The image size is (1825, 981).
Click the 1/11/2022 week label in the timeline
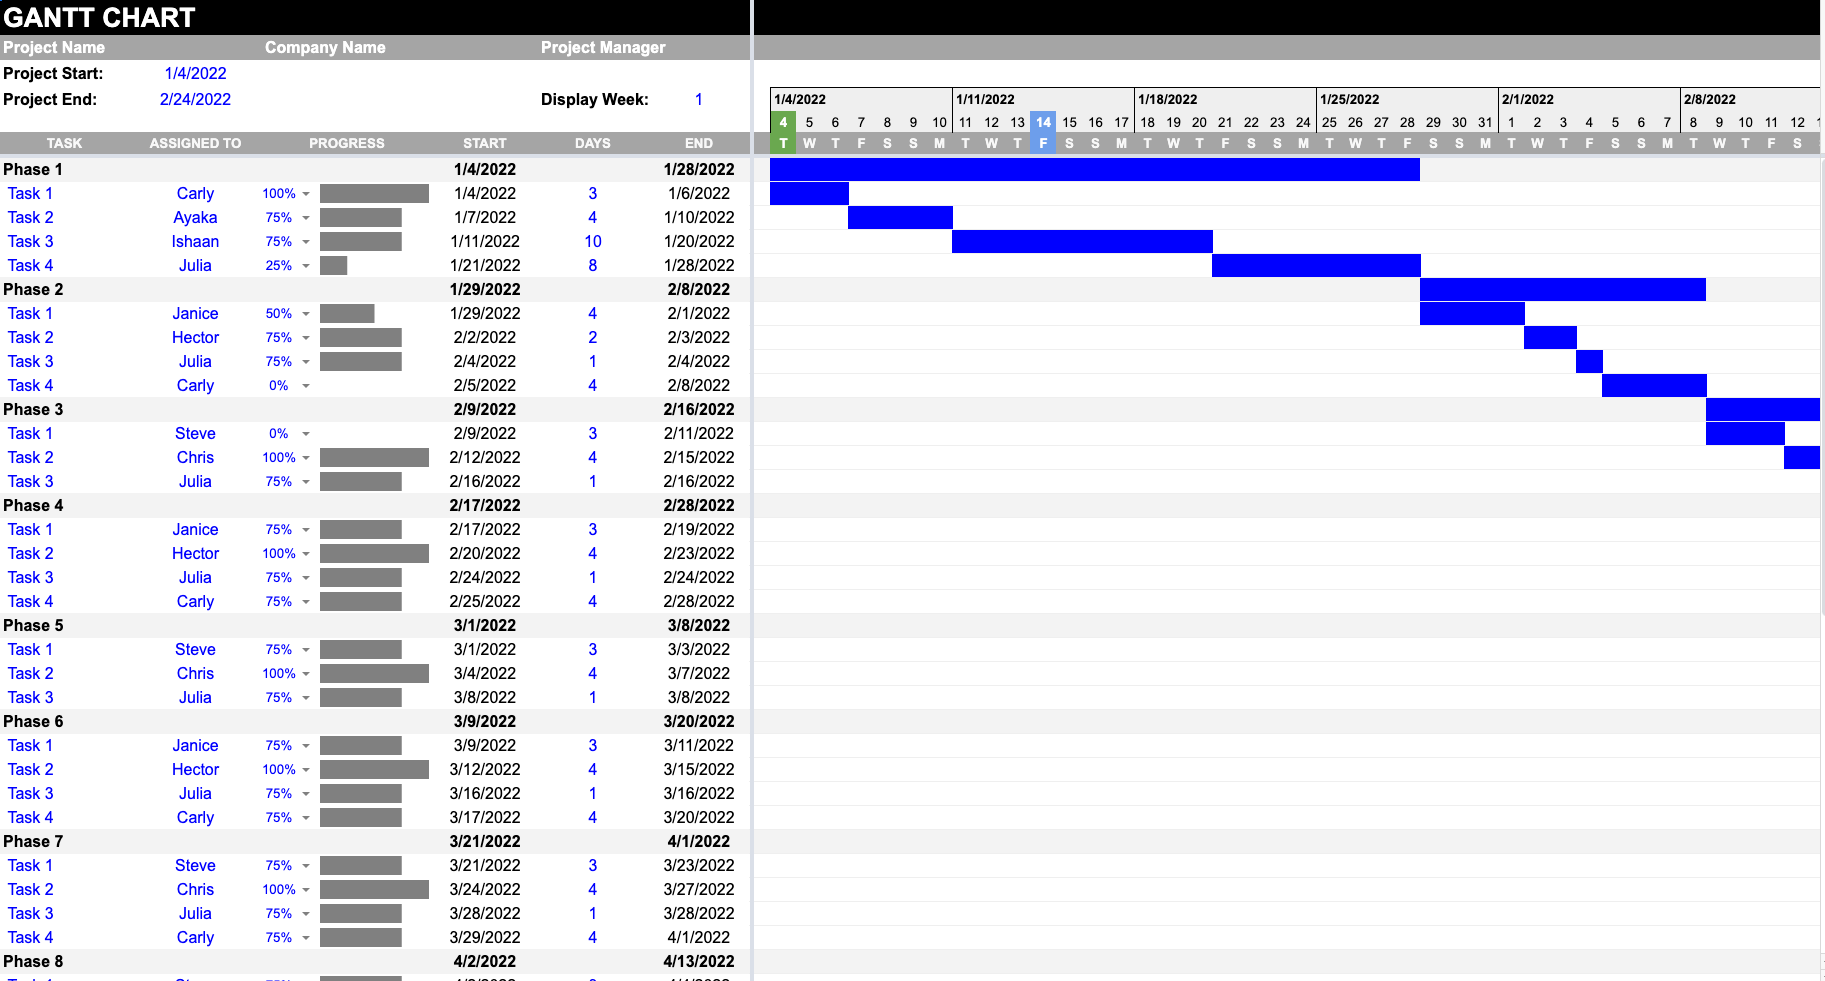click(986, 98)
